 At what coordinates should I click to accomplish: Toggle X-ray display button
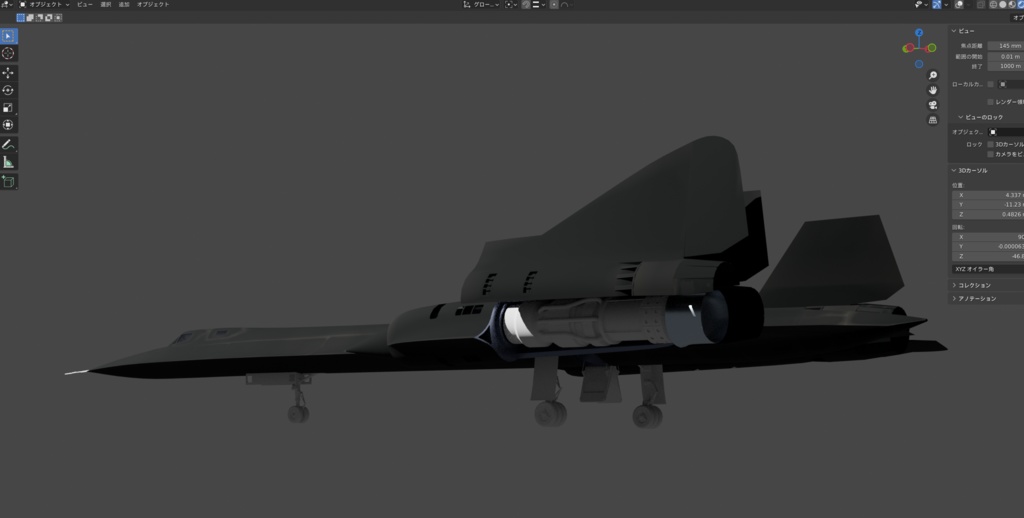click(981, 5)
